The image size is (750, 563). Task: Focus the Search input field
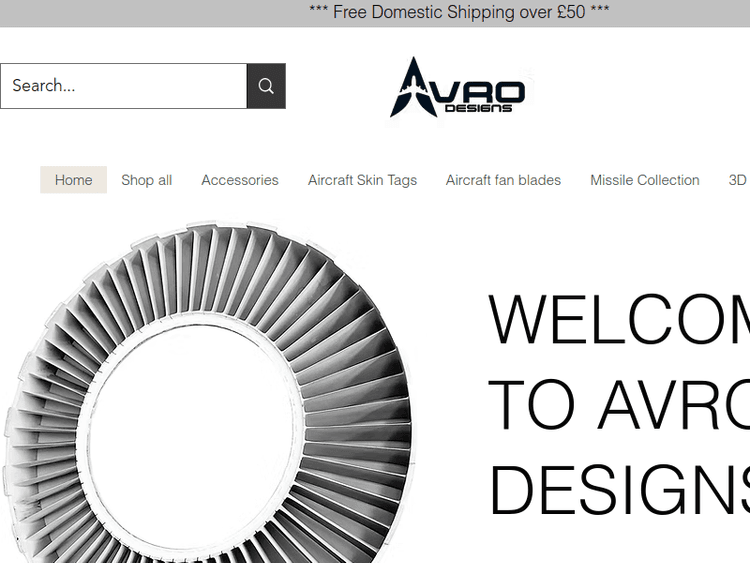point(123,86)
